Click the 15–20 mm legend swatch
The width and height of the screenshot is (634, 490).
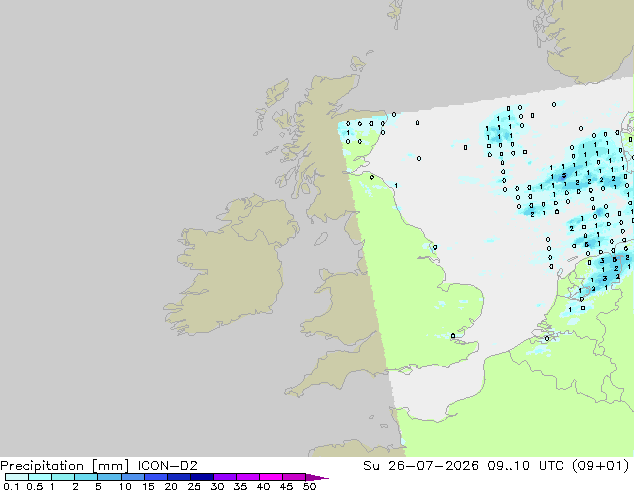pyautogui.click(x=155, y=477)
